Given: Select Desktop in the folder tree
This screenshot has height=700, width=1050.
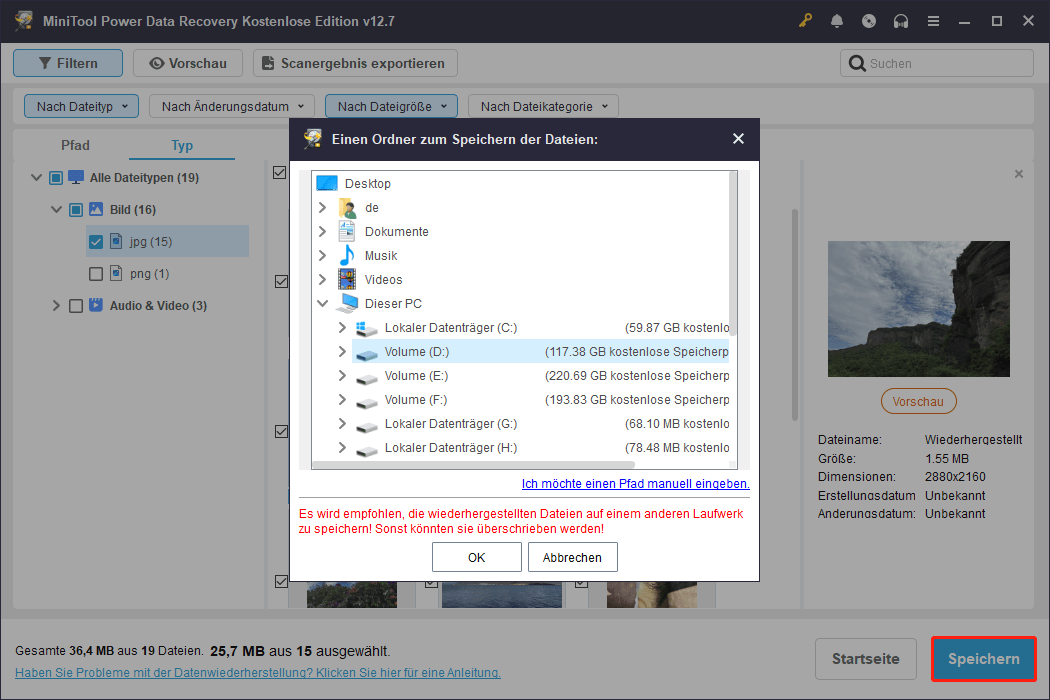Looking at the screenshot, I should click(x=368, y=184).
